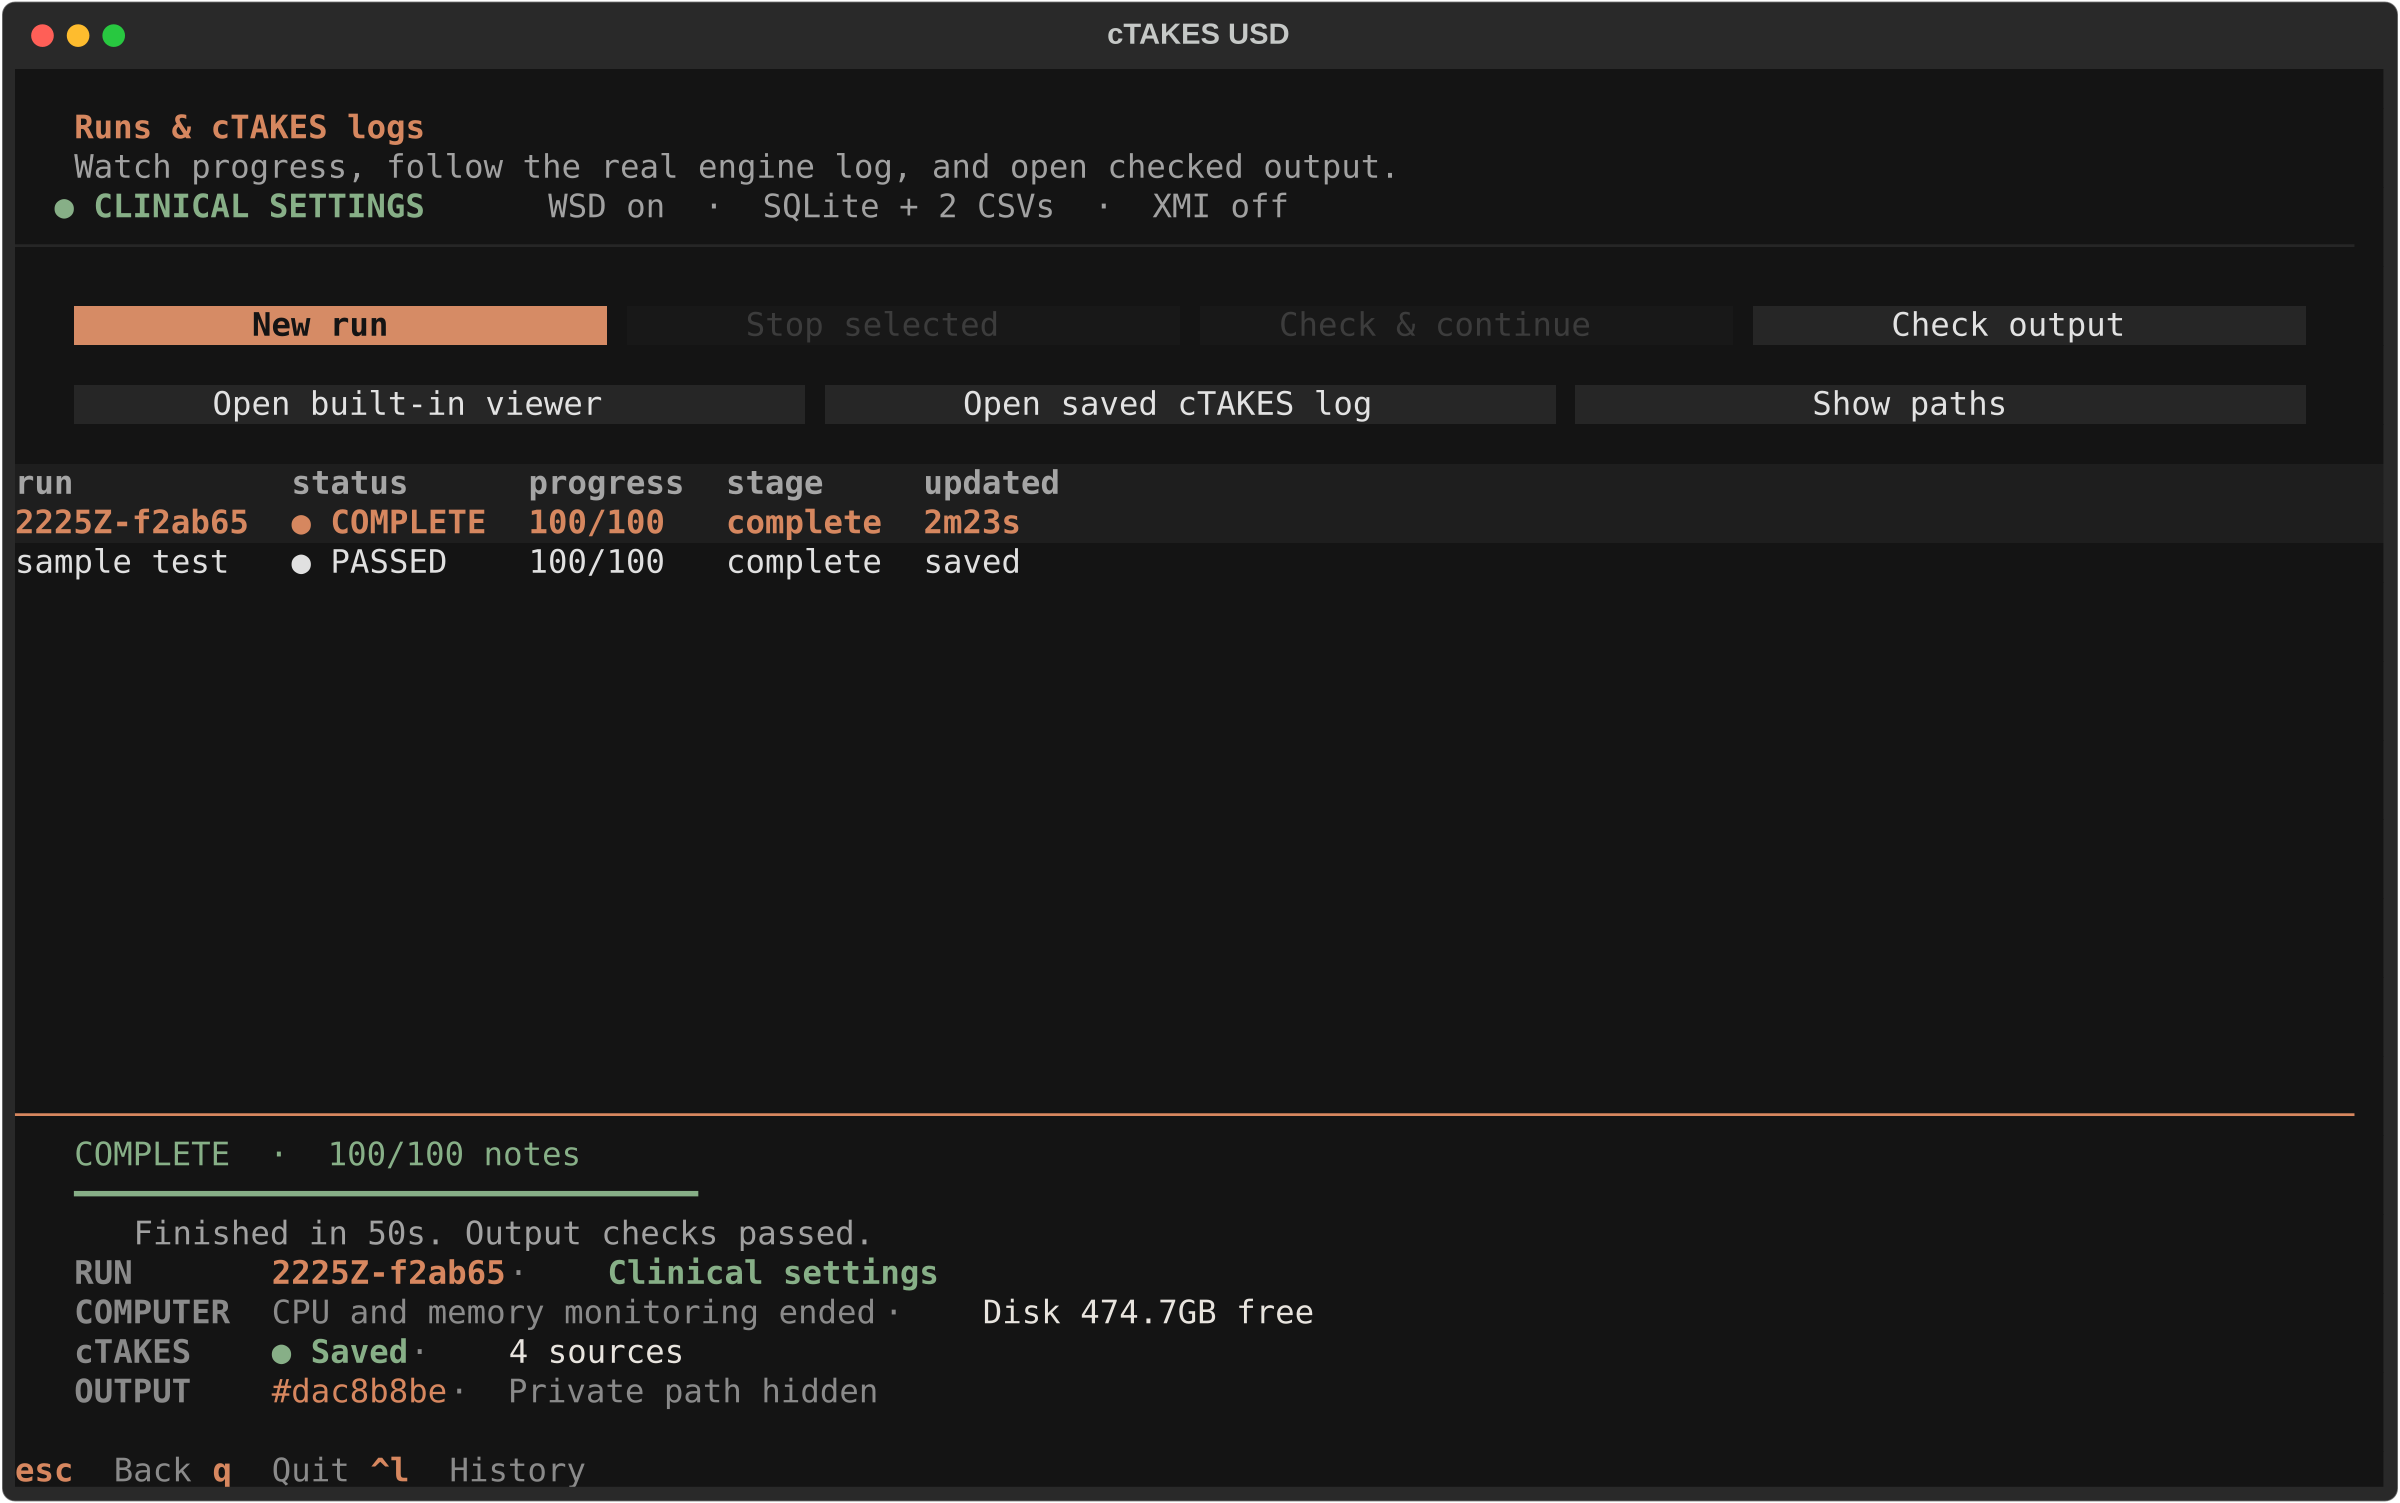This screenshot has width=2400, height=1503.
Task: Open saved cTAKES log
Action: 1190,404
